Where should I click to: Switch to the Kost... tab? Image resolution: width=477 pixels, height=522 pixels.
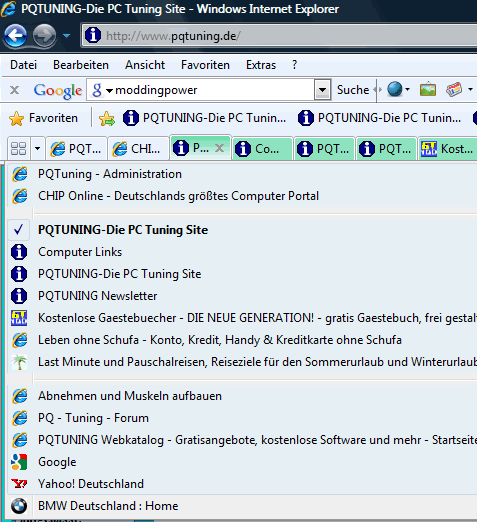point(448,149)
